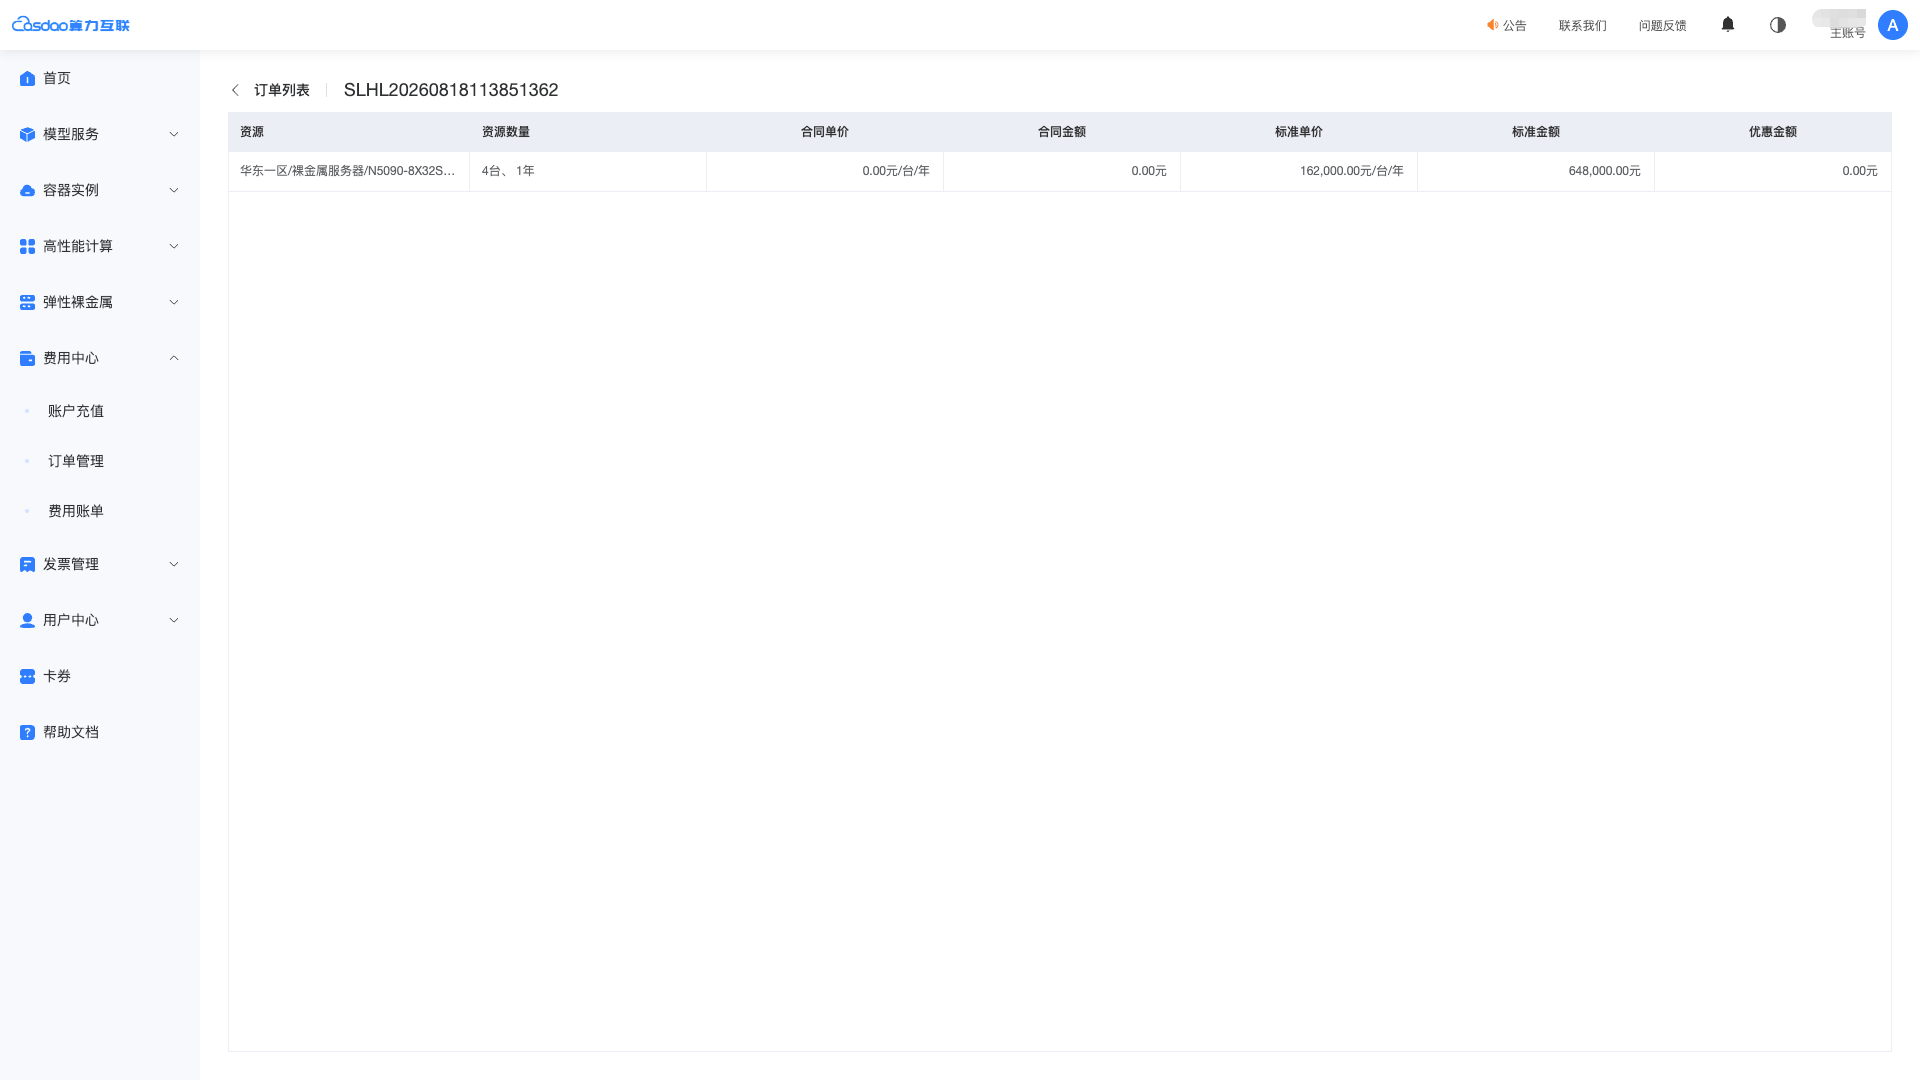Screen dimensions: 1920x1080
Task: Expand the 弹性裸金属 menu chevron
Action: click(x=174, y=302)
